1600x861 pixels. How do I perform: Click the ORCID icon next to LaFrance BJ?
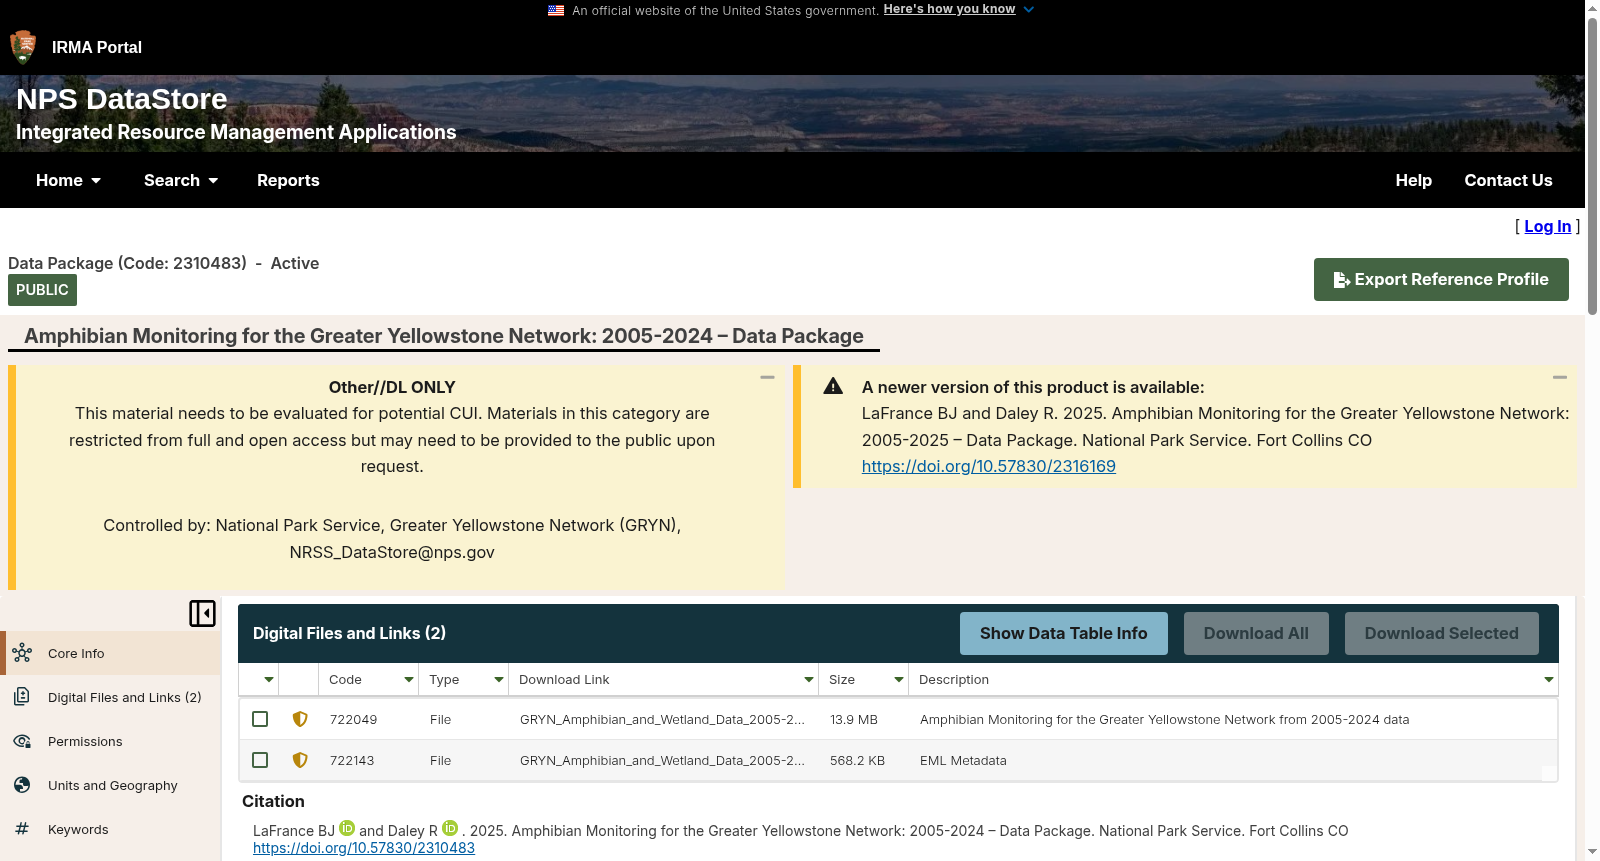coord(347,828)
